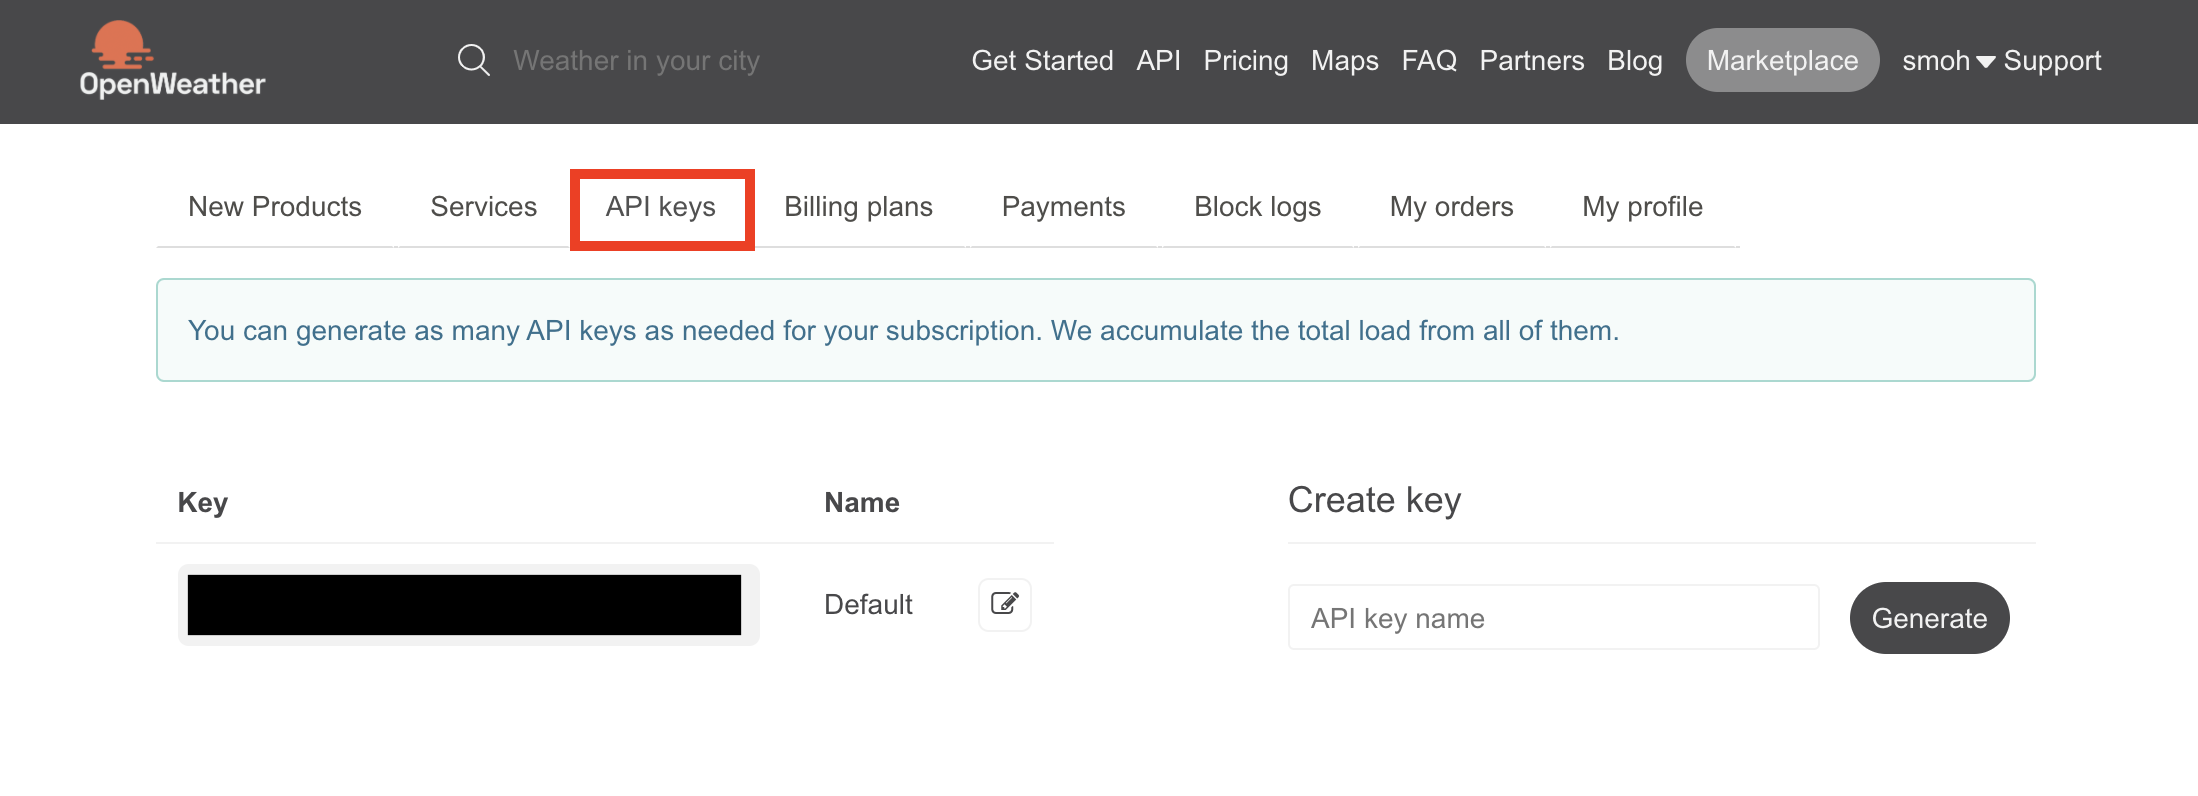This screenshot has height=796, width=2198.
Task: Open the Payments tab
Action: tap(1063, 207)
